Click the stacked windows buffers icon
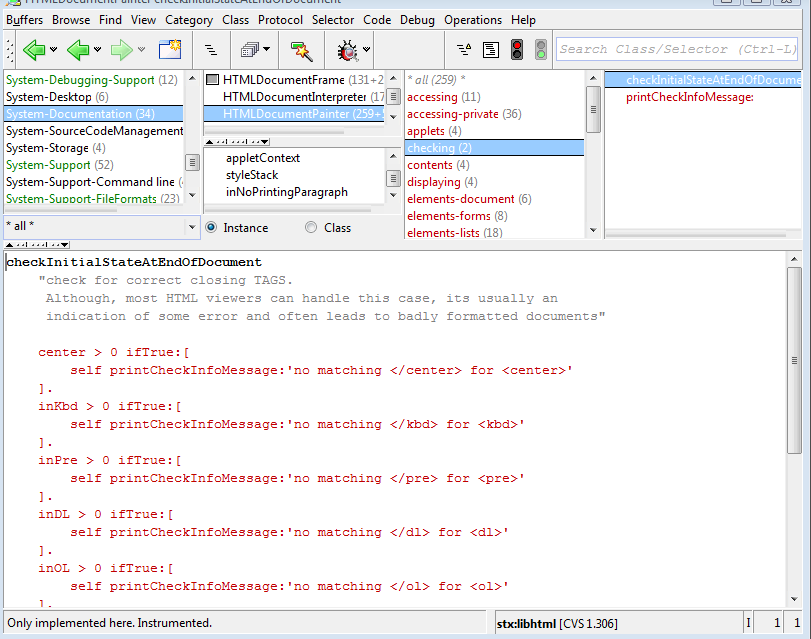This screenshot has width=811, height=639. [250, 50]
